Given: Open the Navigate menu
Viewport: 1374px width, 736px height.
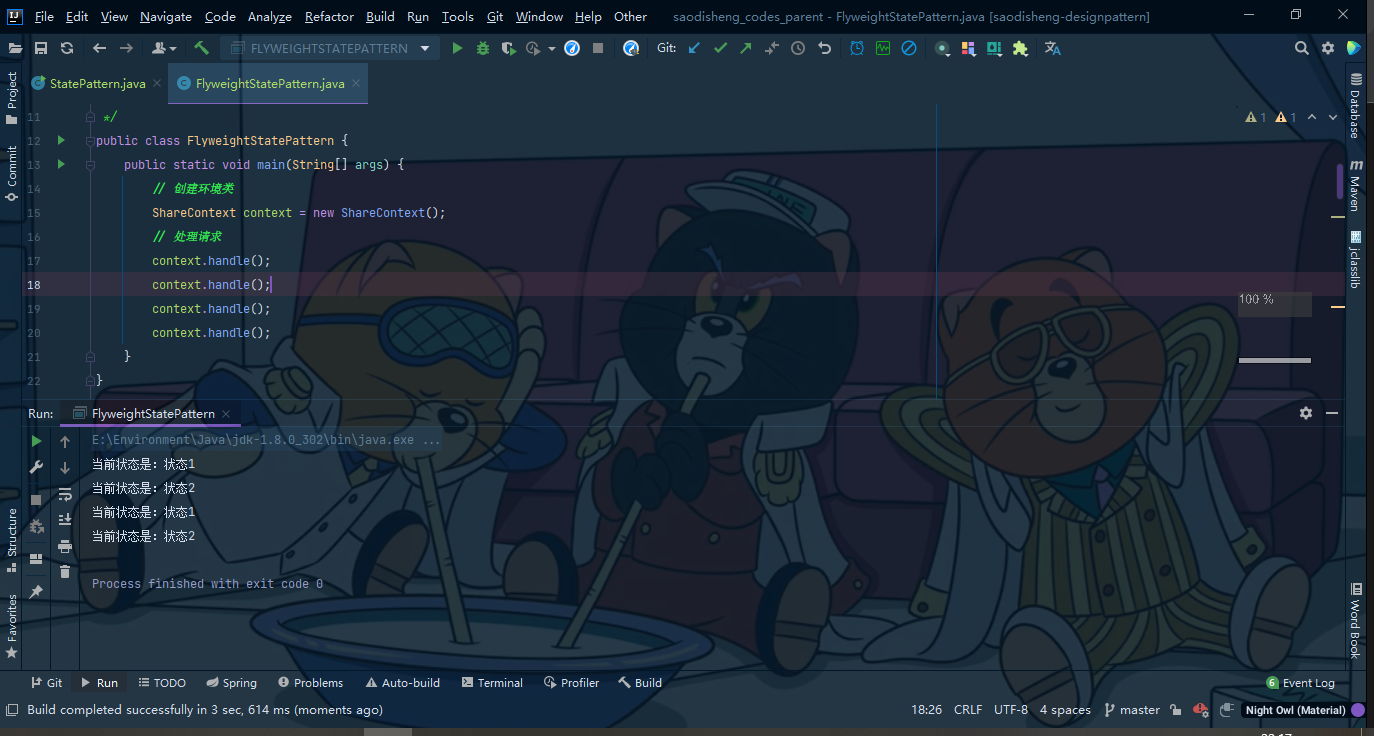Looking at the screenshot, I should 166,16.
